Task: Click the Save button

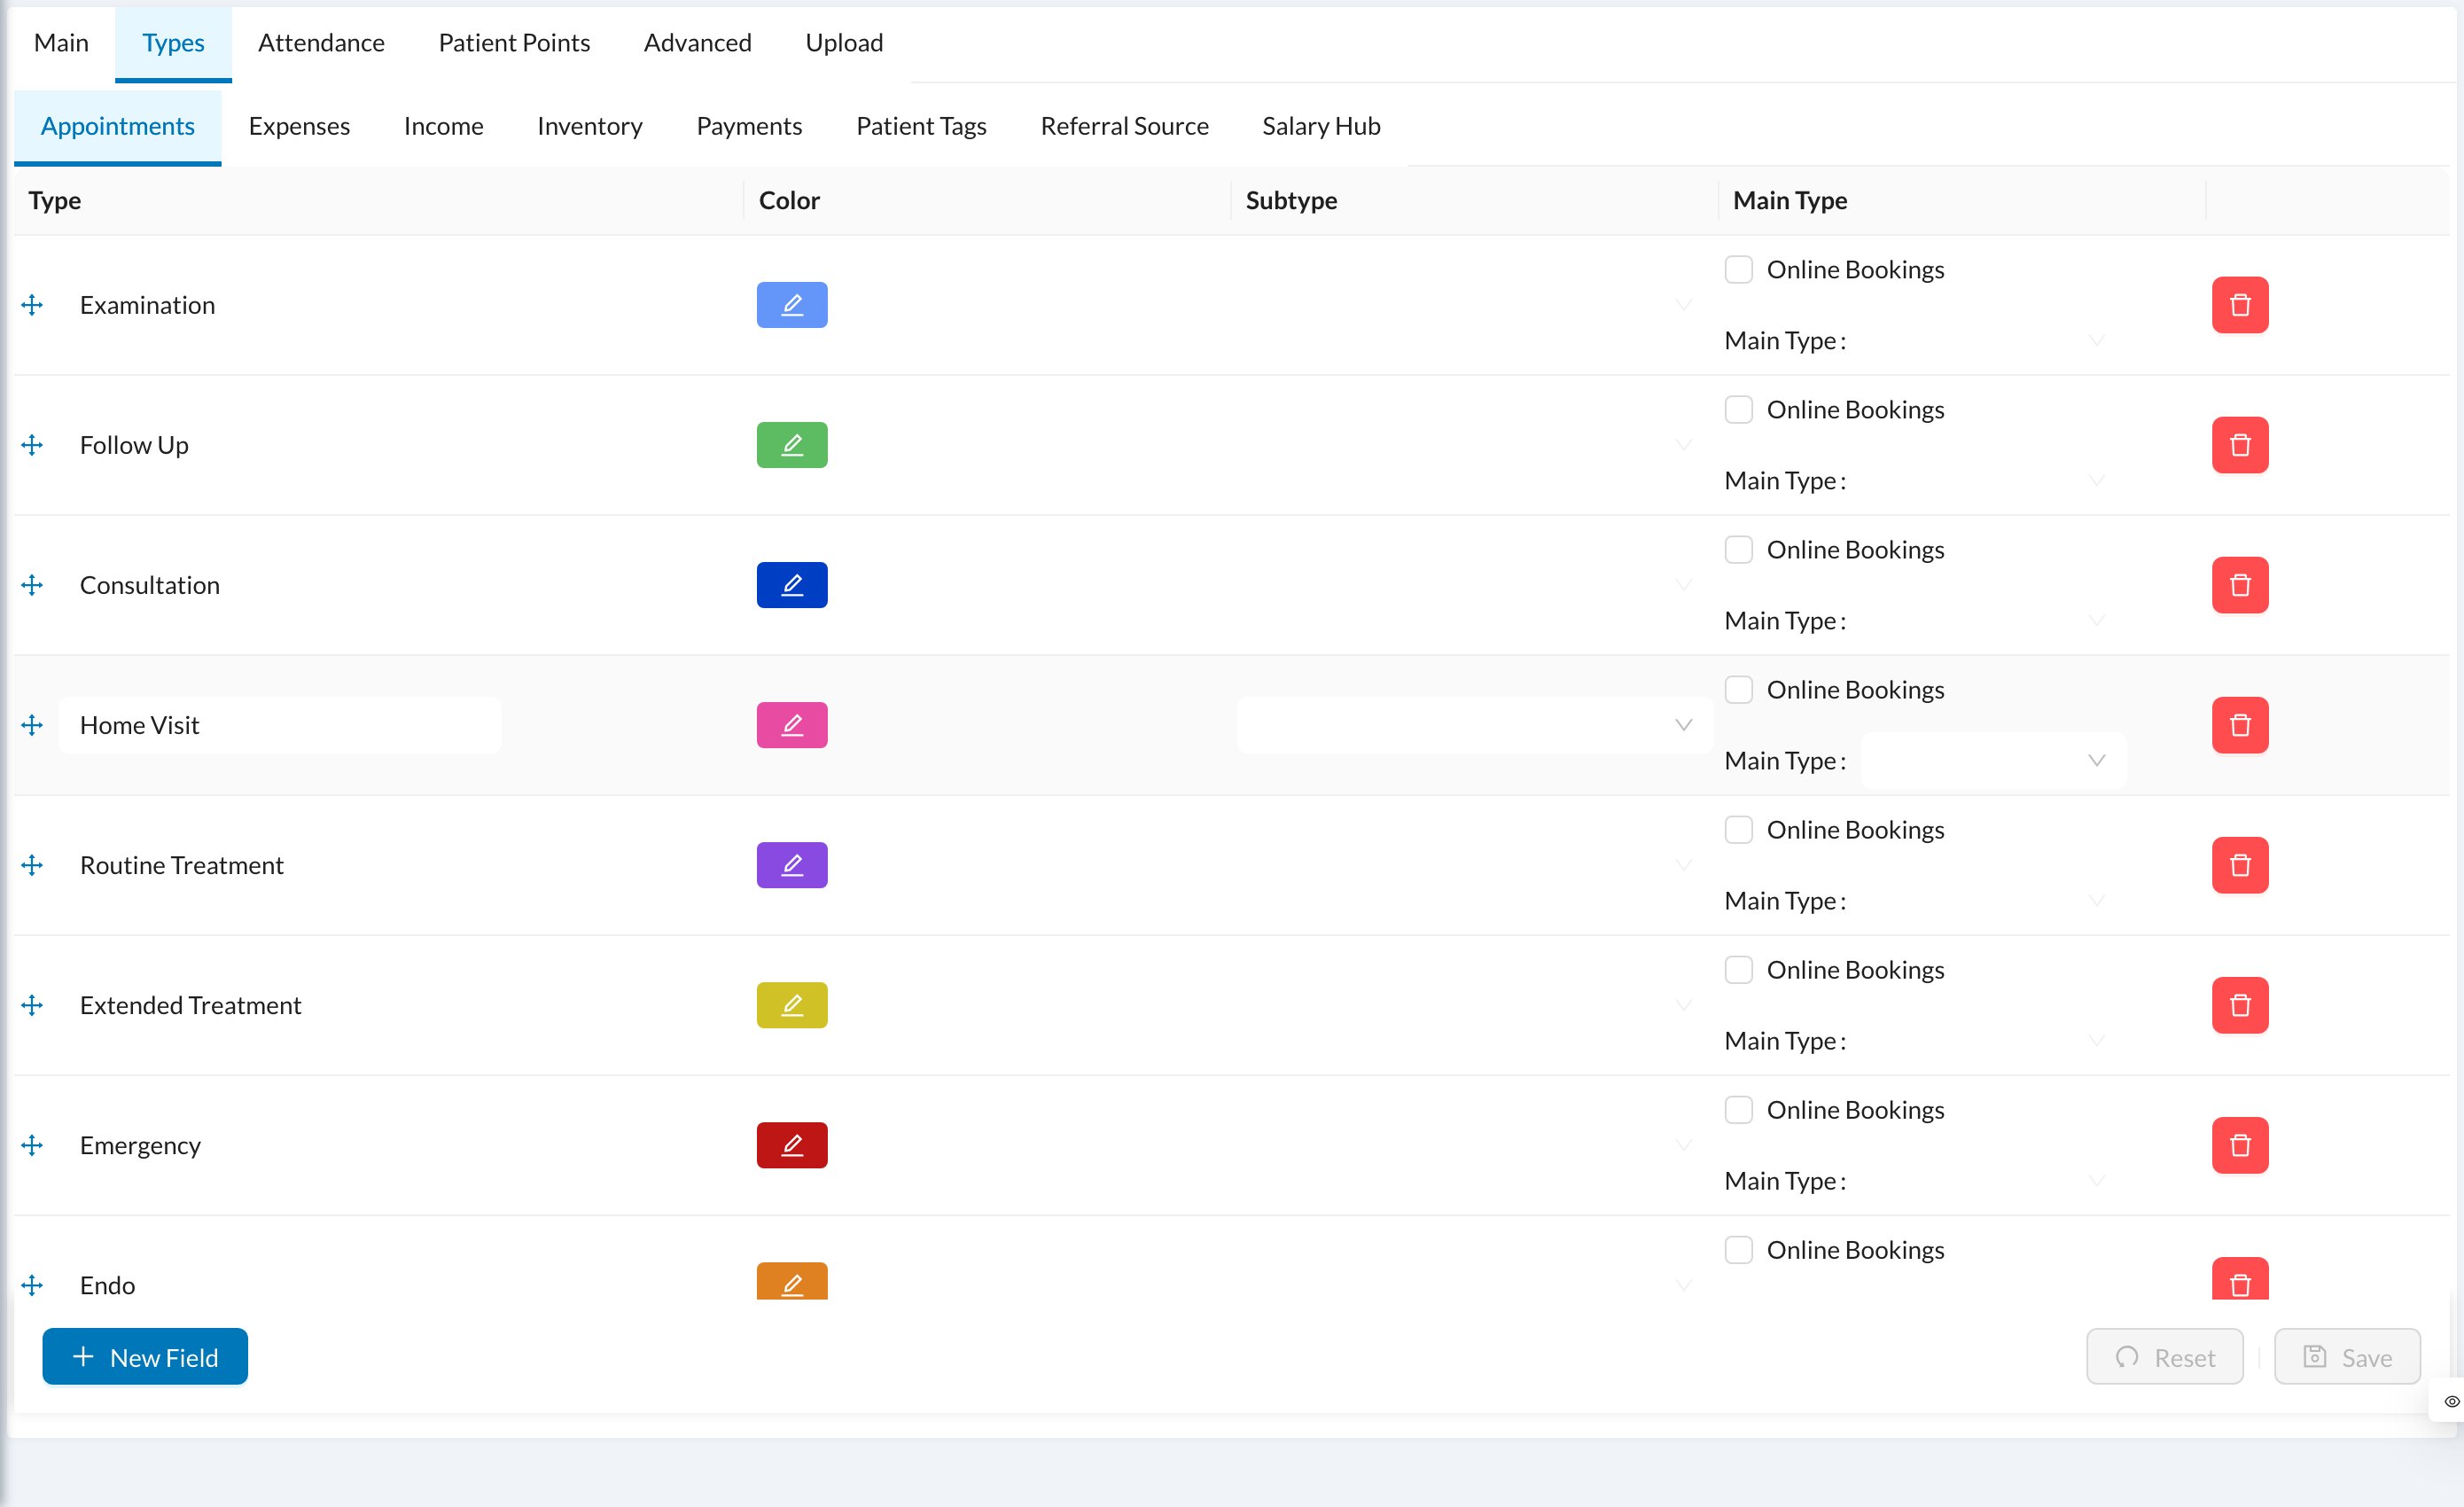Action: (x=2347, y=1357)
